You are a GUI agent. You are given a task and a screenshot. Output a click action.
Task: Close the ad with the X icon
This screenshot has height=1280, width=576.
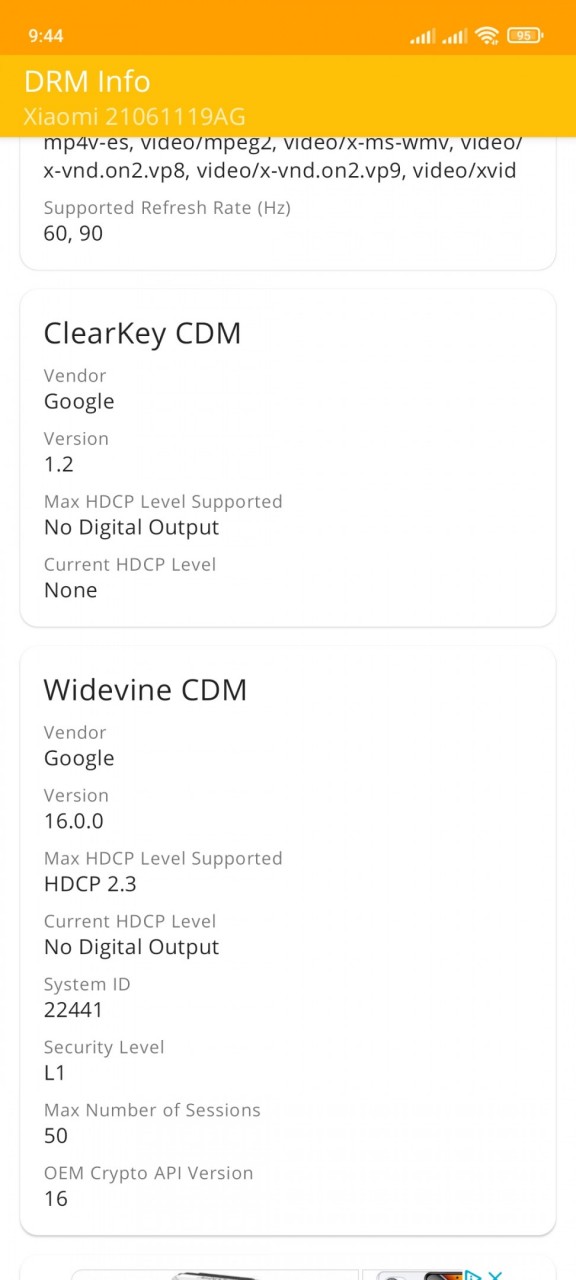tap(495, 1275)
